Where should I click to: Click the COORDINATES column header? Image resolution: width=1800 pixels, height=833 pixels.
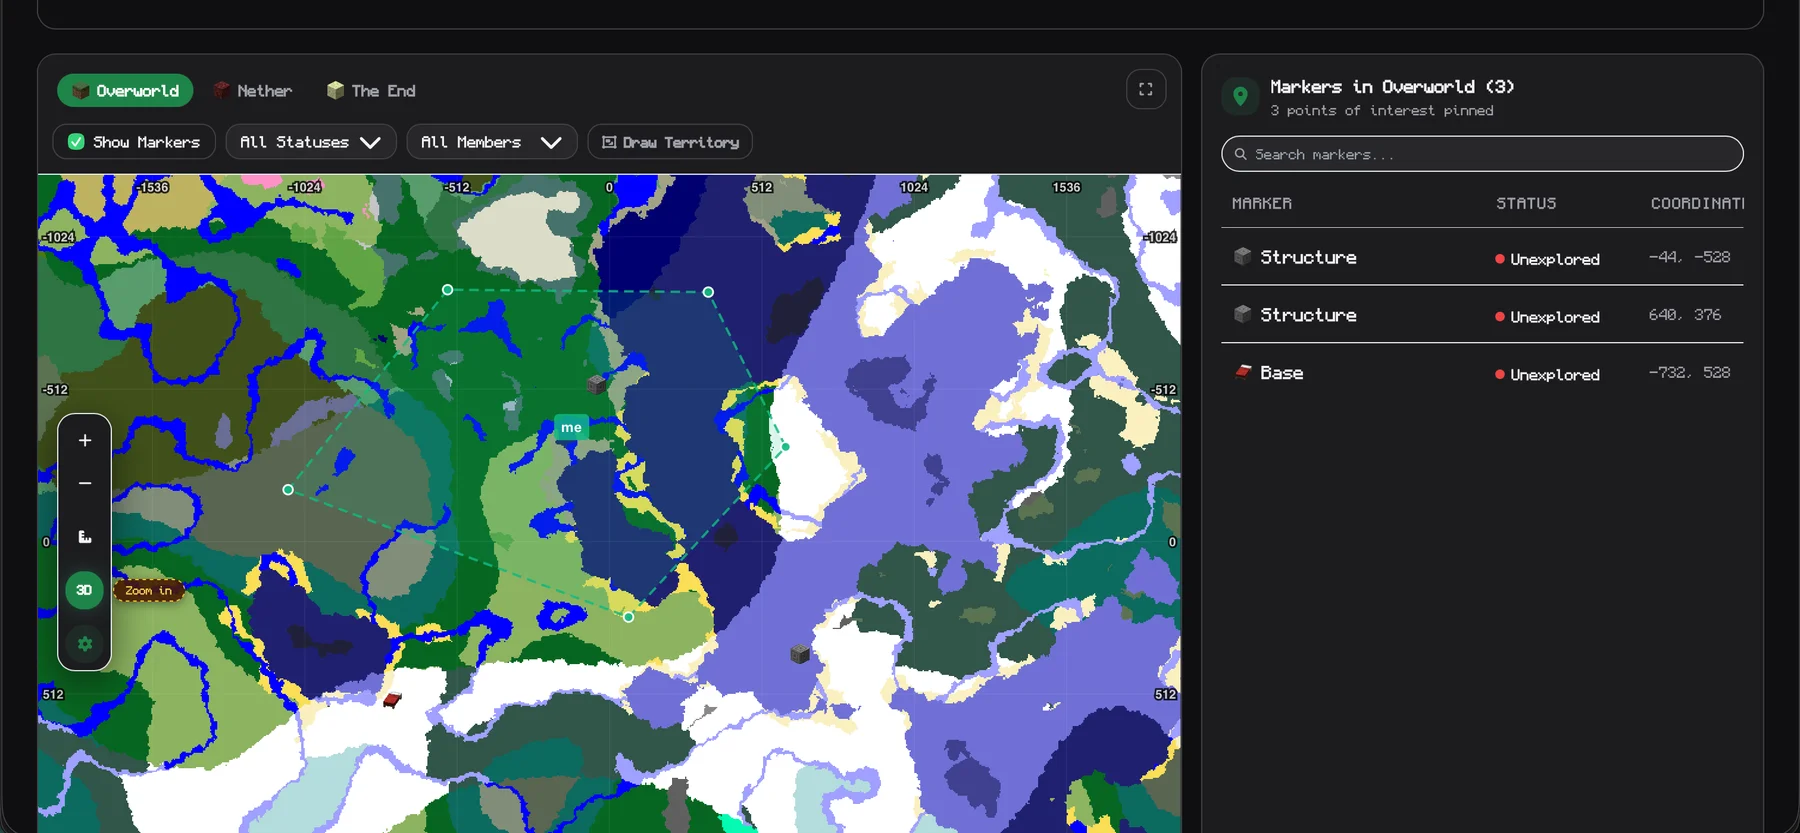1697,203
